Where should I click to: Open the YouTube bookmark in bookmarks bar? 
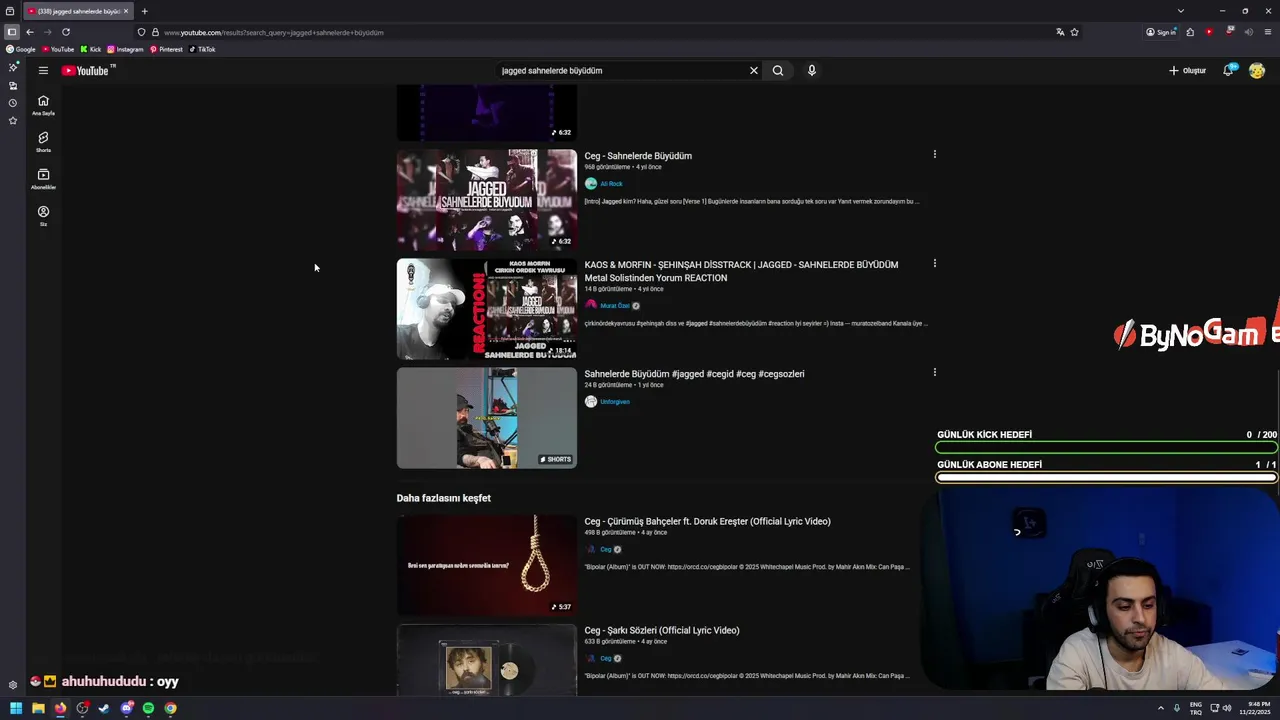[57, 49]
